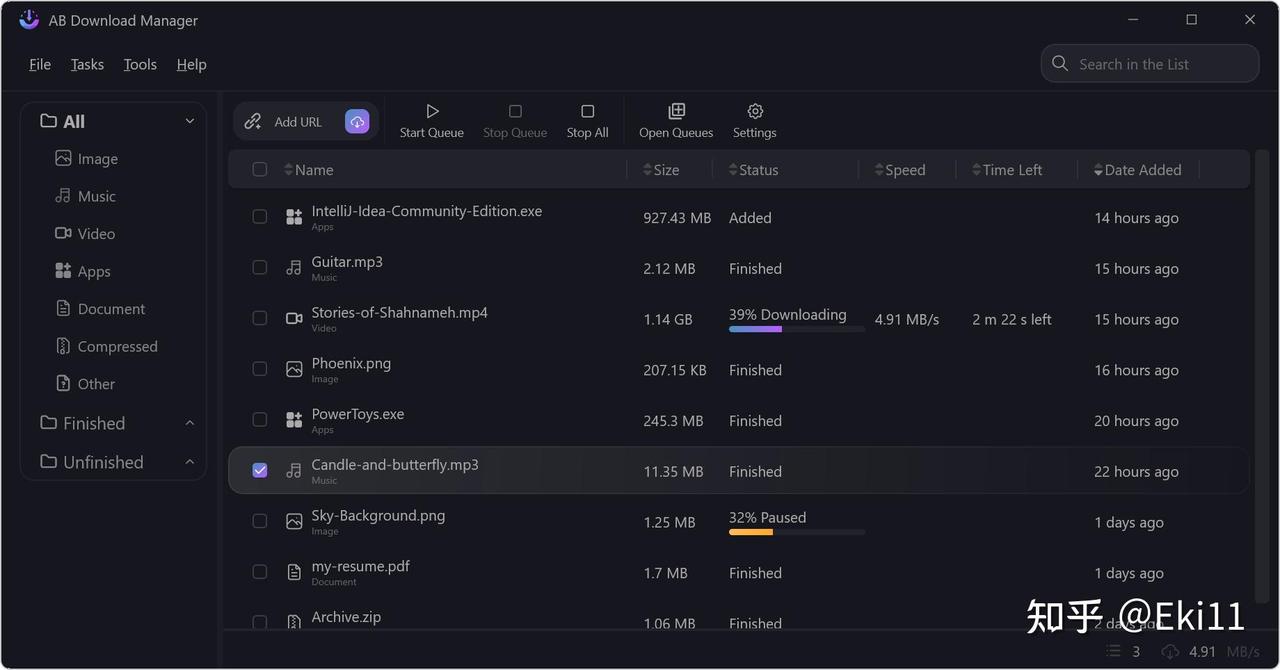
Task: Sort the list by Time Left column
Action: coord(1007,170)
